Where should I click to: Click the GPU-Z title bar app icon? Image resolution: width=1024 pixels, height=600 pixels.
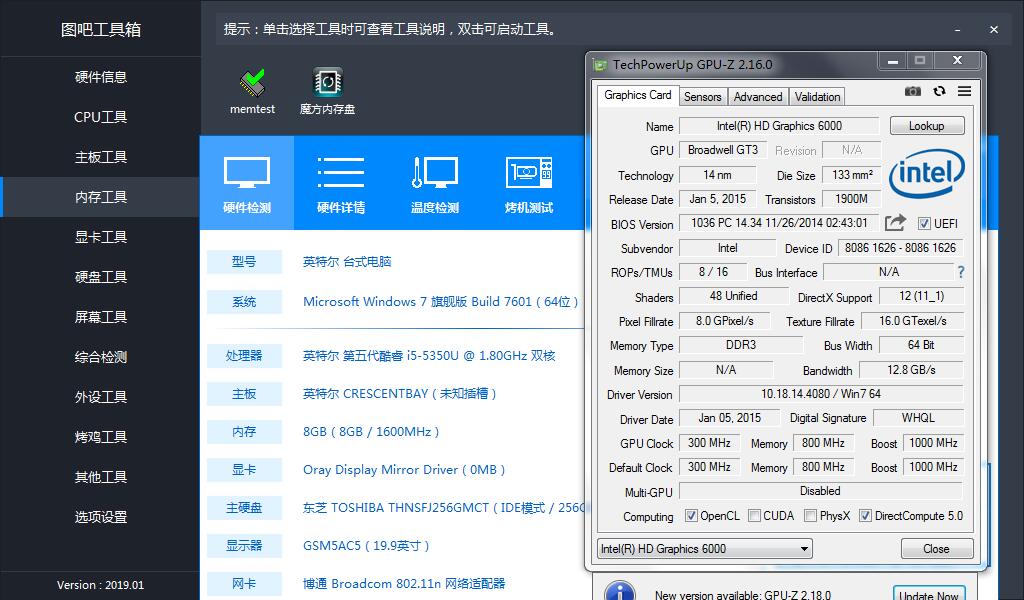[x=600, y=65]
